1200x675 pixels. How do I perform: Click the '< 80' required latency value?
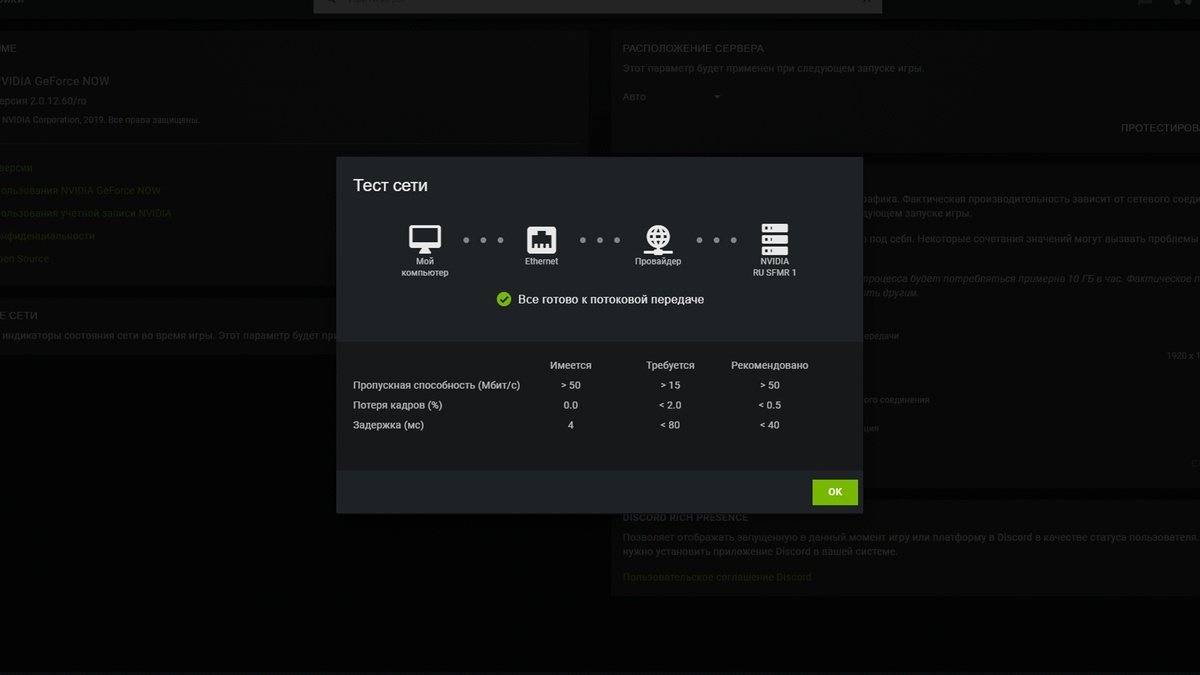tap(670, 425)
